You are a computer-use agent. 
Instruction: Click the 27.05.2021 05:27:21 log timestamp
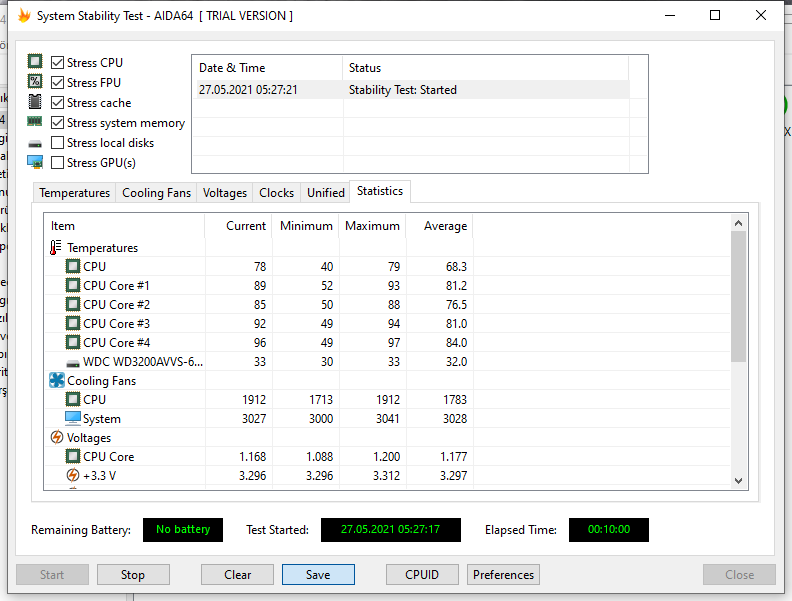pos(248,90)
